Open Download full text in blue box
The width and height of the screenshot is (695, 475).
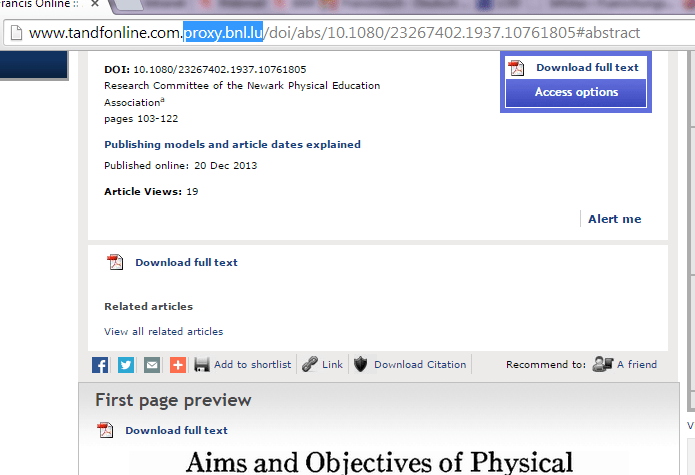coord(586,68)
